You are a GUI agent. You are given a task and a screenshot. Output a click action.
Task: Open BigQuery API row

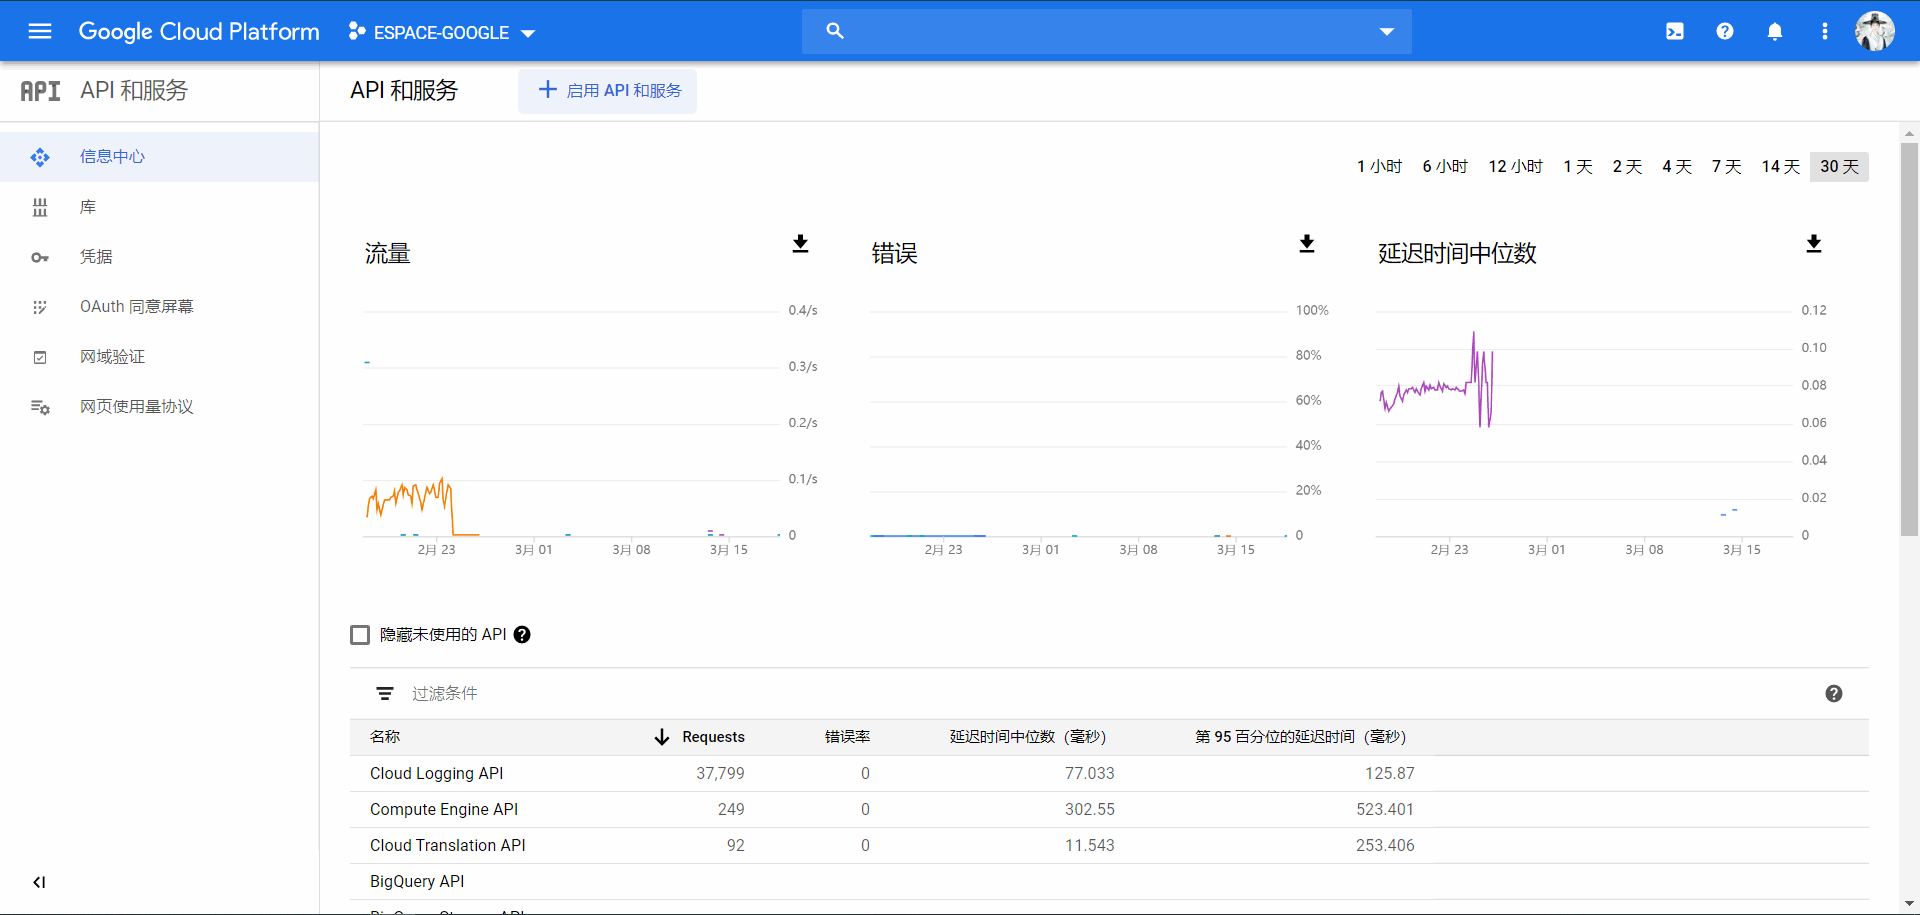click(1109, 882)
